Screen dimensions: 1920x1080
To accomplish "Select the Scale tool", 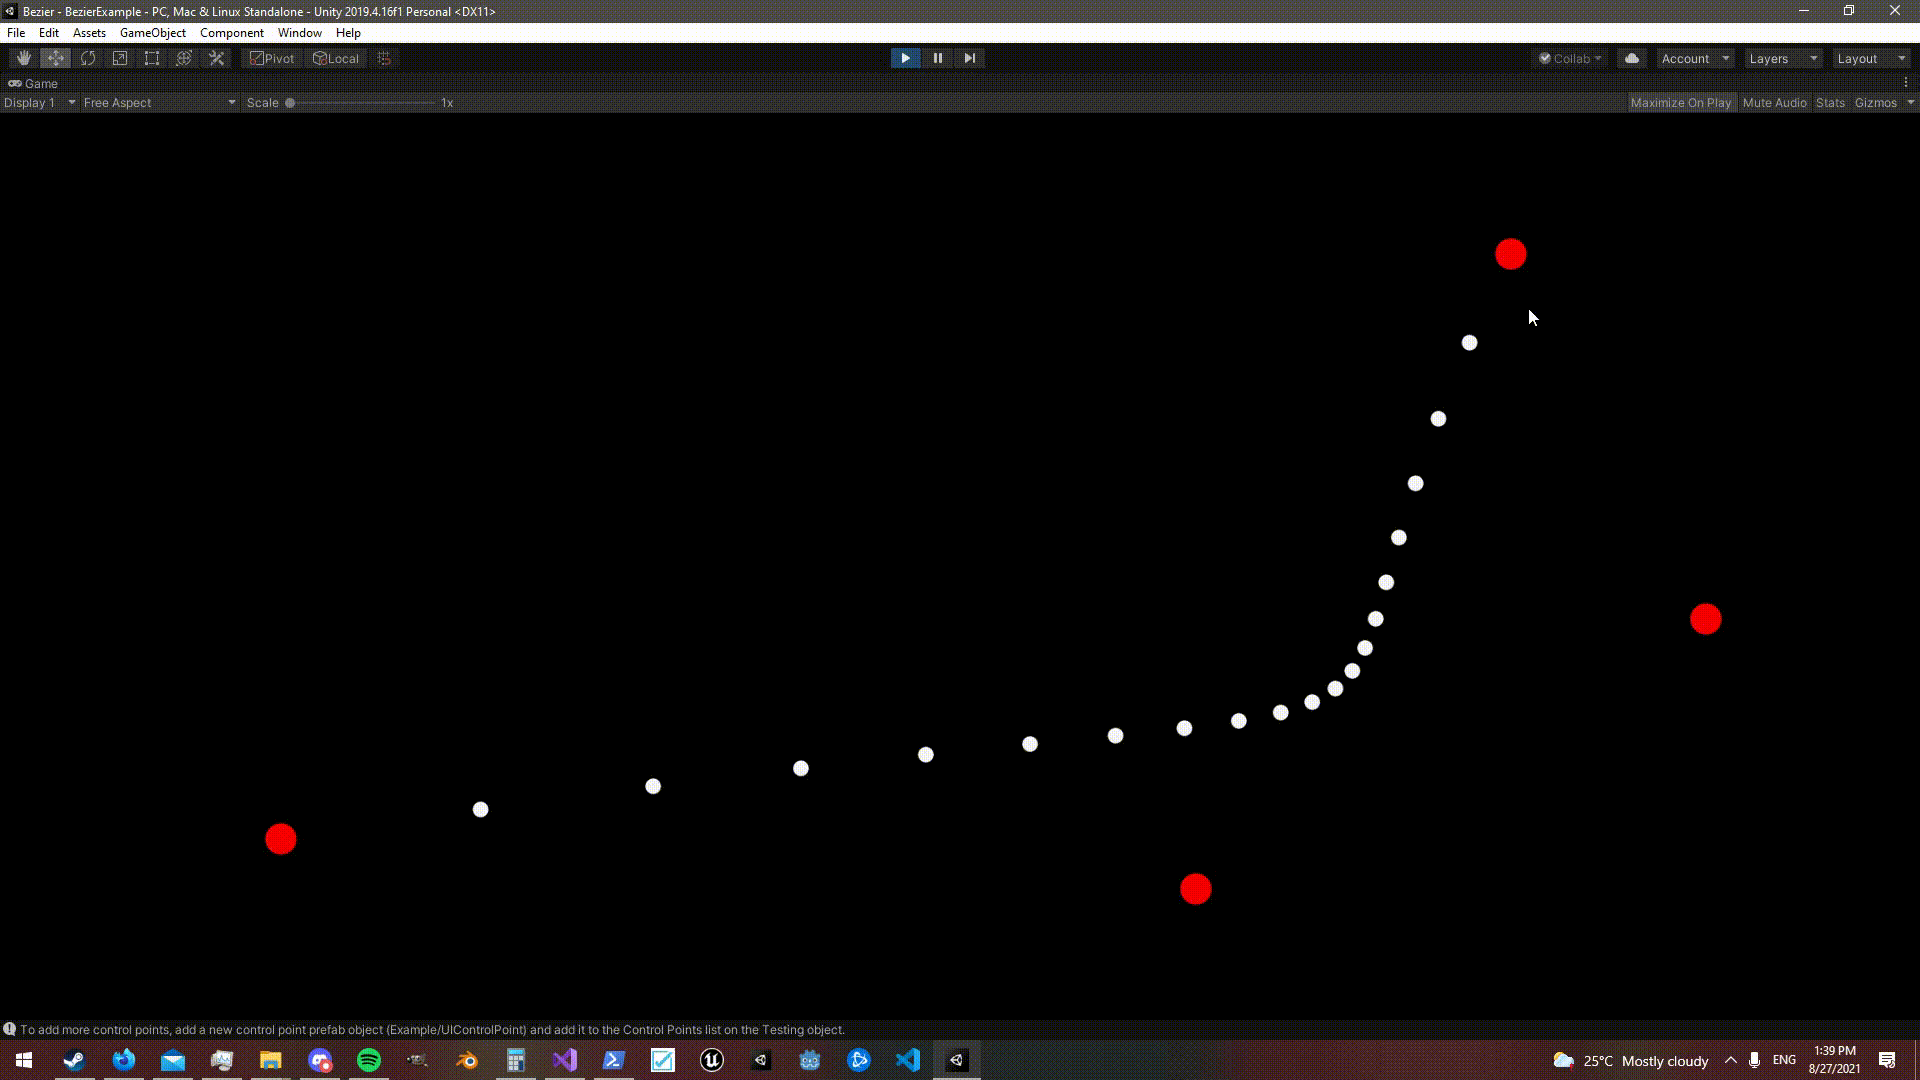I will tap(120, 58).
